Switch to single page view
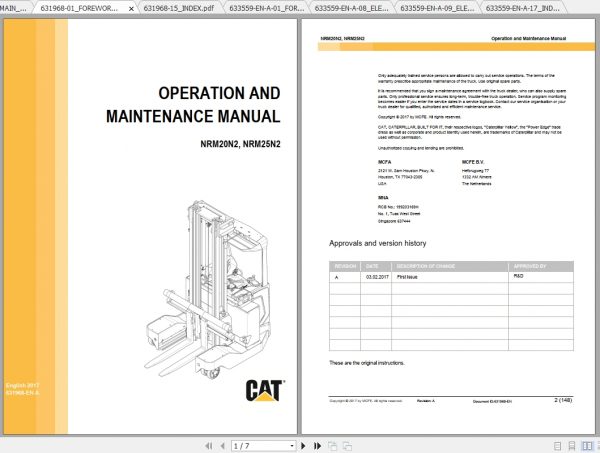Screen dimensions: 600x453 (x=558, y=446)
